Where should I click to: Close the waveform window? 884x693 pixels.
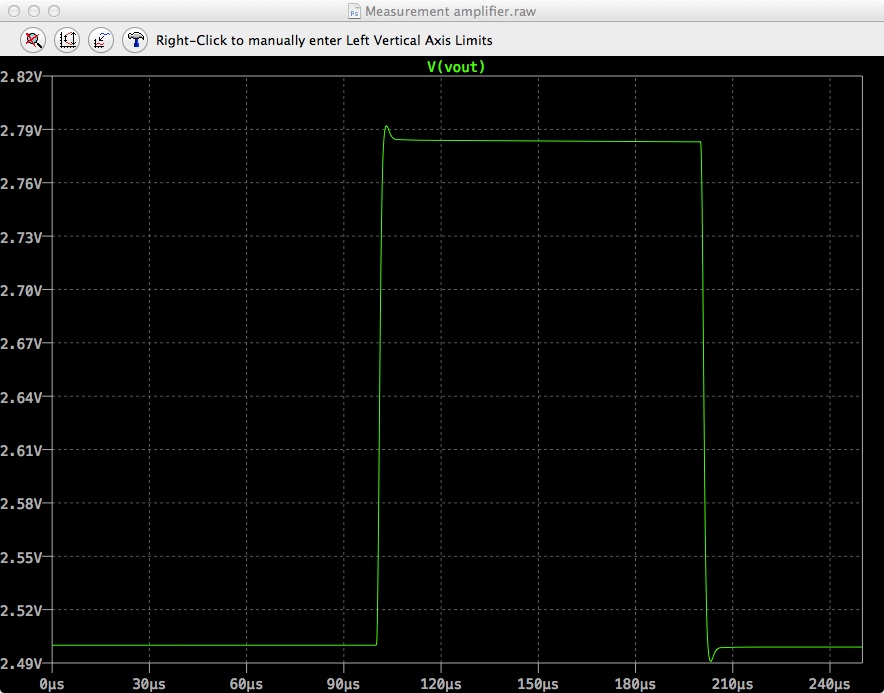[14, 11]
